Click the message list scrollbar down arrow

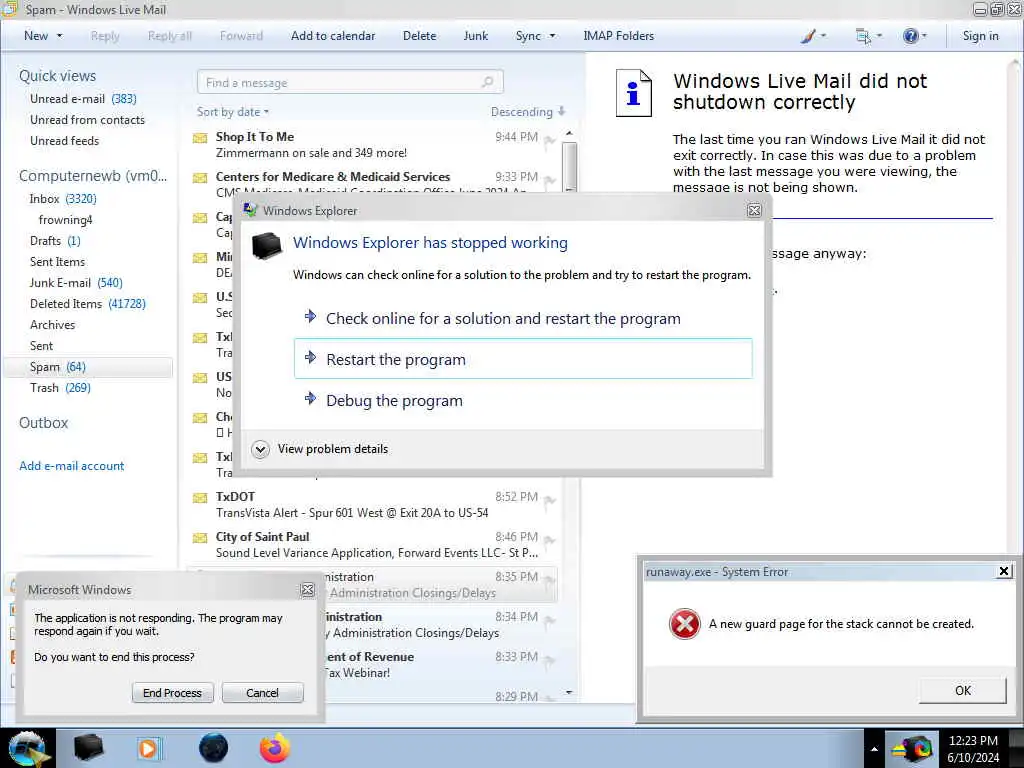(x=569, y=692)
